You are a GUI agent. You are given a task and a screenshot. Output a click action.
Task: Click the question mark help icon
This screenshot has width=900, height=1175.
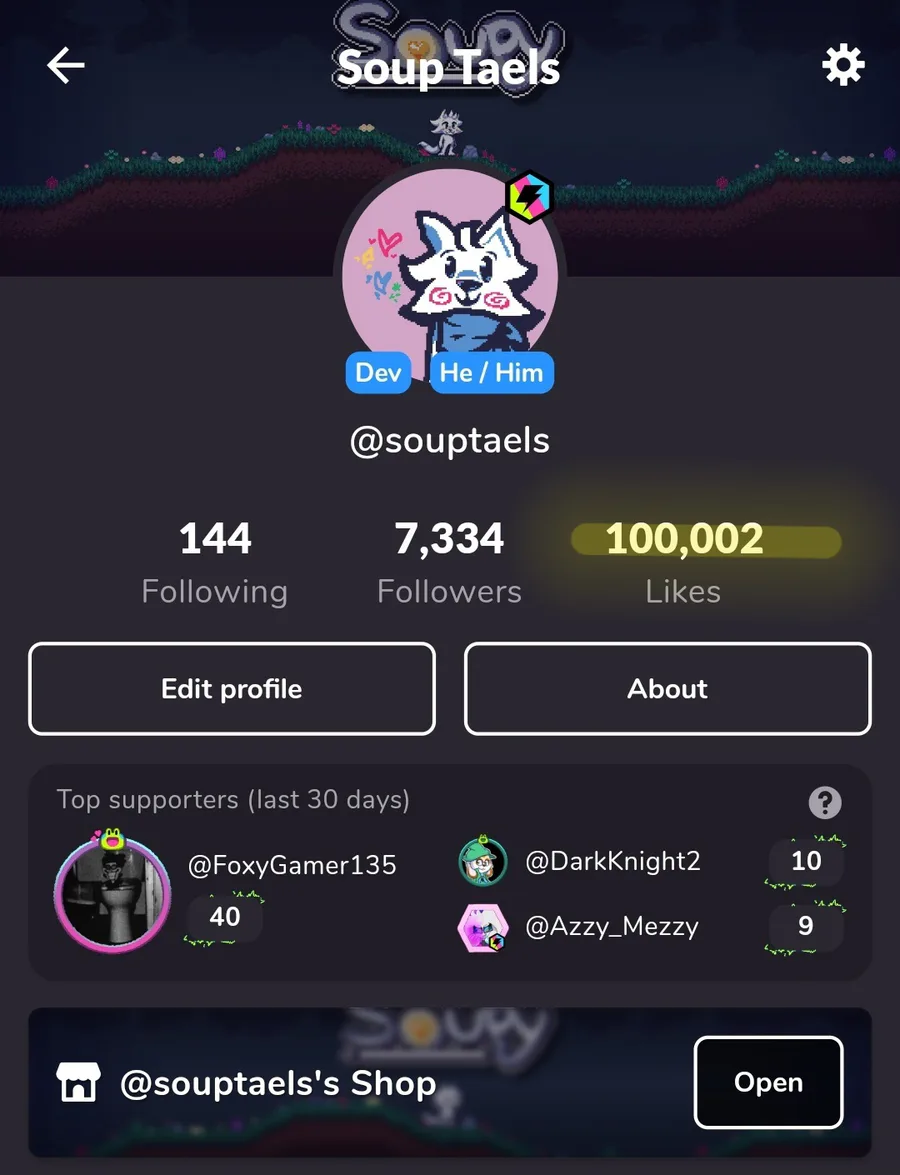[825, 802]
